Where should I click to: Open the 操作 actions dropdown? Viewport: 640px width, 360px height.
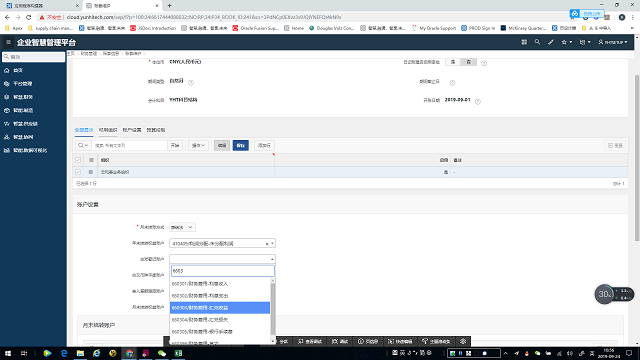click(198, 145)
